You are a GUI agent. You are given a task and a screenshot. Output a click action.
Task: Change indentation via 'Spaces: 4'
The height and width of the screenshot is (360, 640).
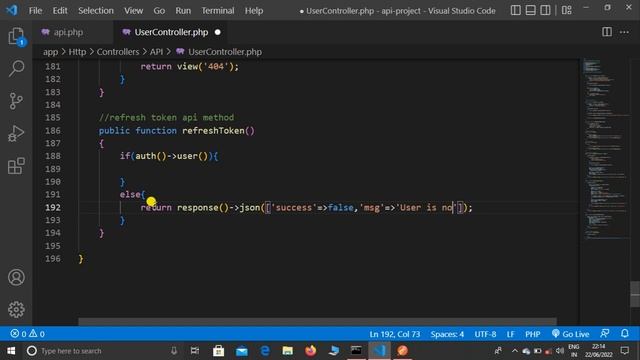(x=447, y=334)
